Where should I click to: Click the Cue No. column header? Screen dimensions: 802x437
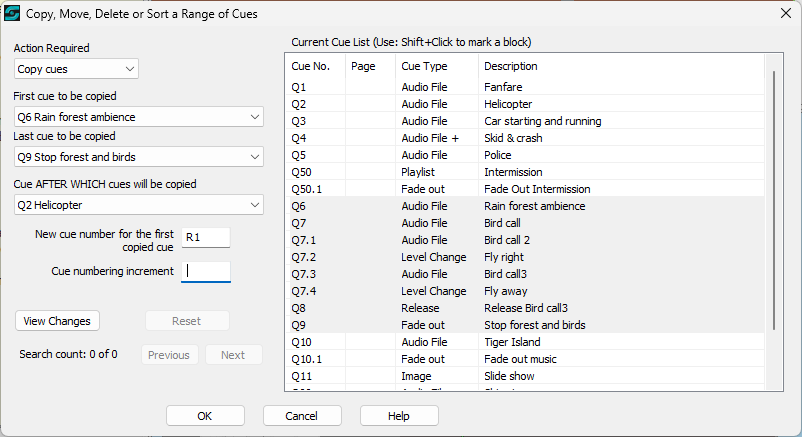(315, 67)
